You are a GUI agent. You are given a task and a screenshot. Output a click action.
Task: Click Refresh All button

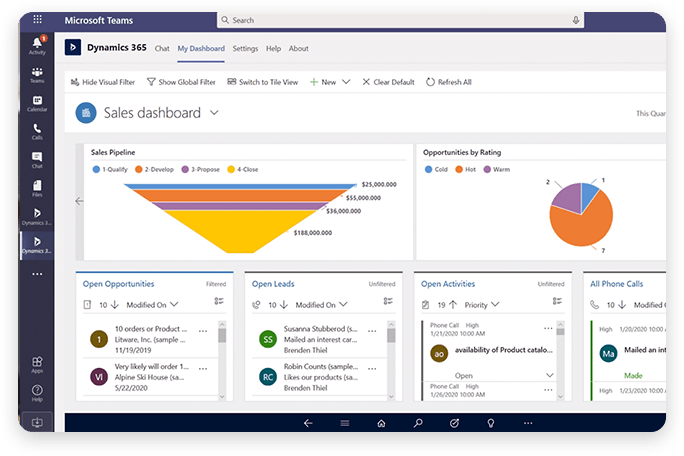(449, 82)
